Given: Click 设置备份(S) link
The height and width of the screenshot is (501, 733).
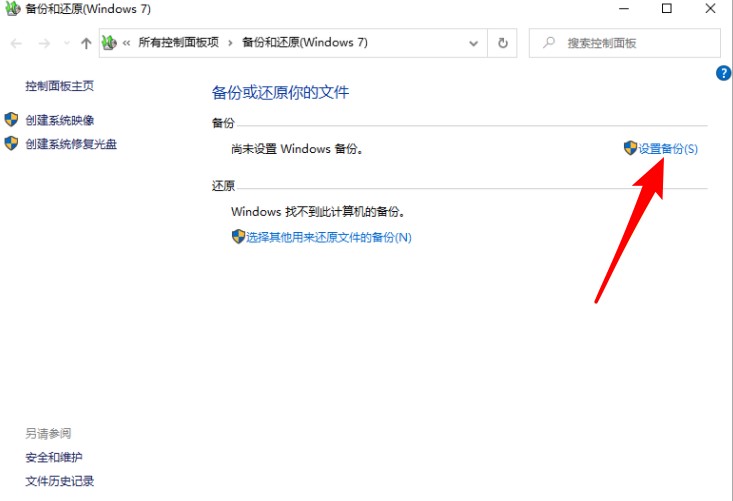Looking at the screenshot, I should click(x=668, y=149).
